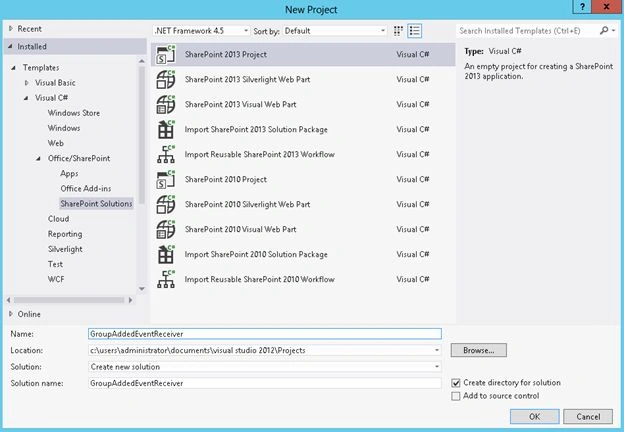Expand the Online section
Screen dimensions: 624x432
coord(11,314)
